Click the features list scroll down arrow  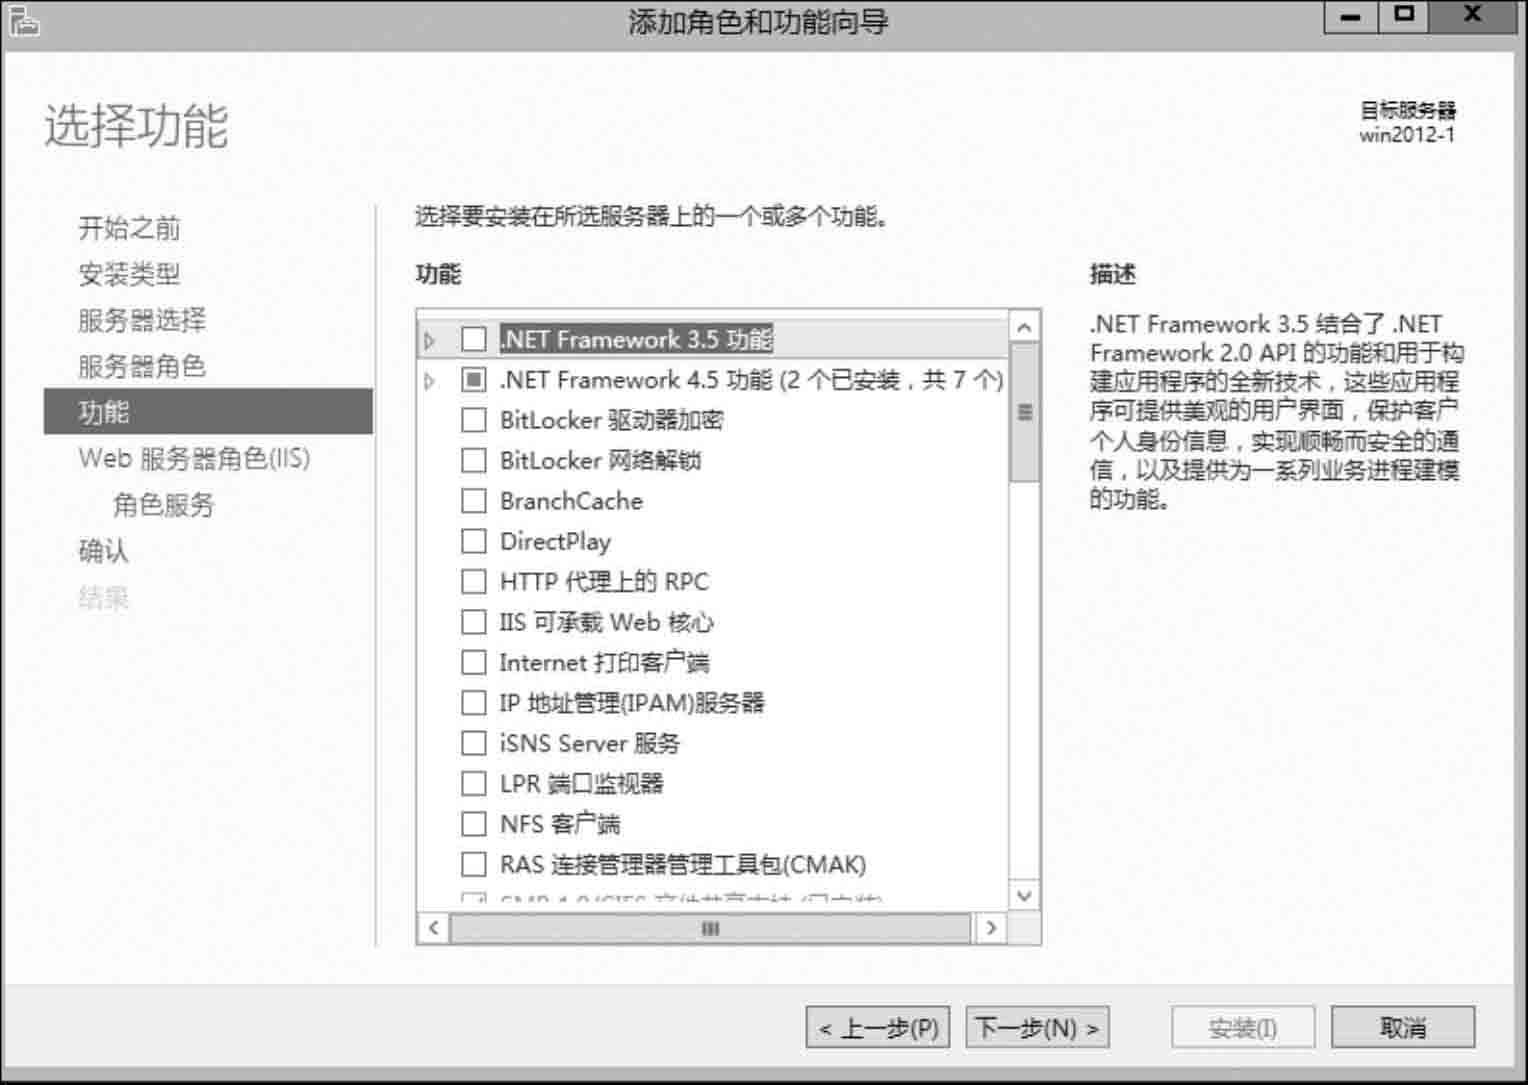[1024, 895]
